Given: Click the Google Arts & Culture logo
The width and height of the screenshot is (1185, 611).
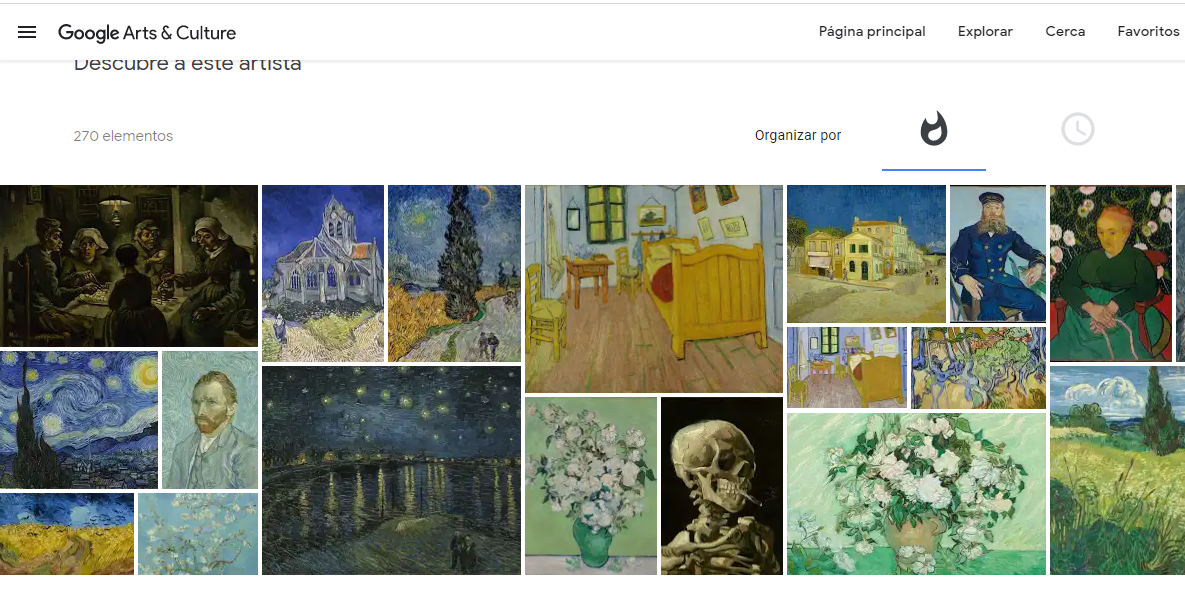Looking at the screenshot, I should (x=147, y=33).
